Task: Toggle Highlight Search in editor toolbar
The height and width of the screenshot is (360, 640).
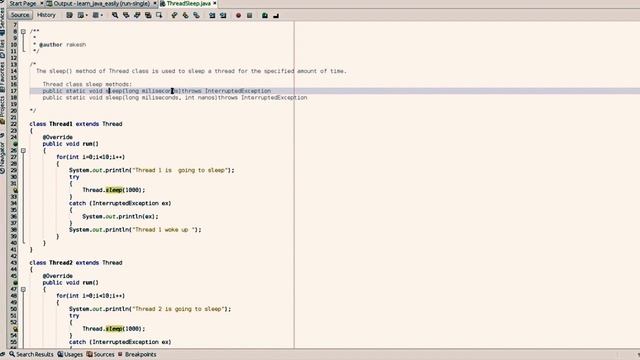Action: tap(148, 15)
